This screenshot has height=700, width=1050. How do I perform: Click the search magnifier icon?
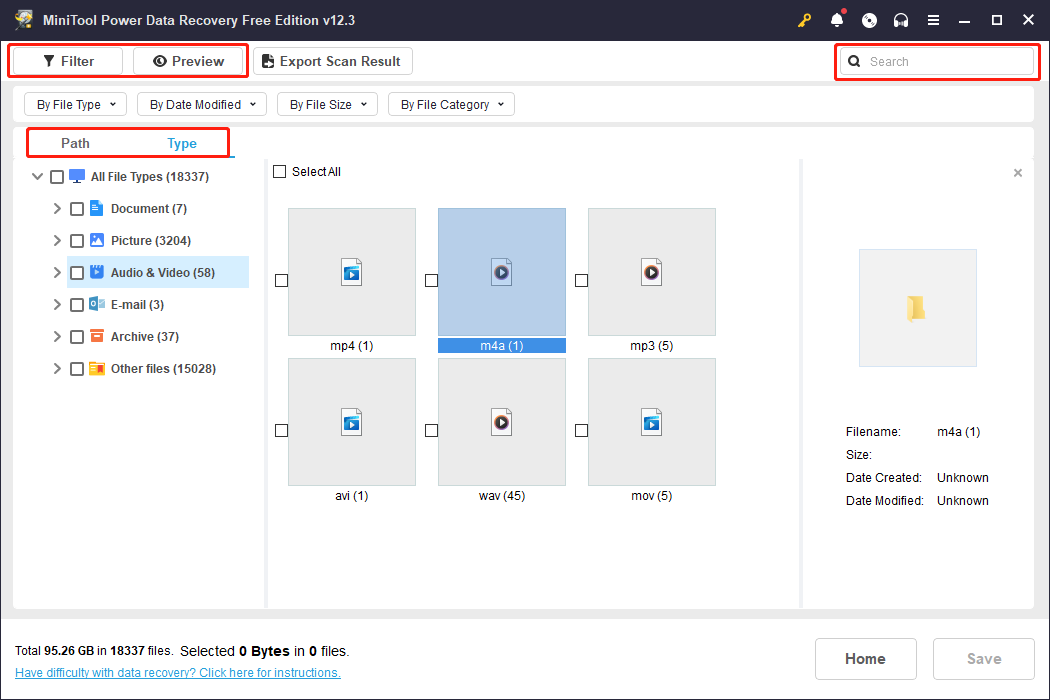[x=853, y=61]
